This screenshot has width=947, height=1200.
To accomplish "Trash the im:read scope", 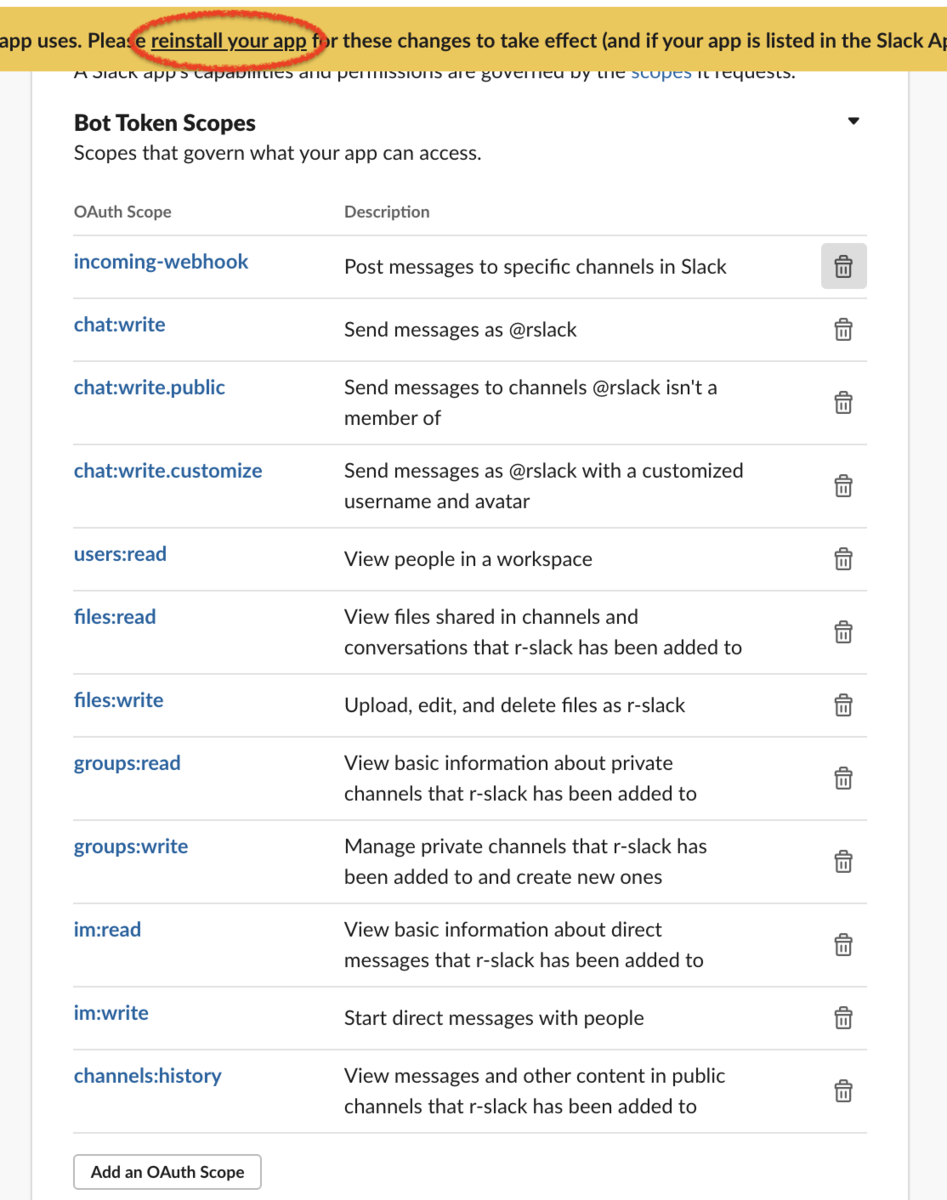I will [x=843, y=944].
